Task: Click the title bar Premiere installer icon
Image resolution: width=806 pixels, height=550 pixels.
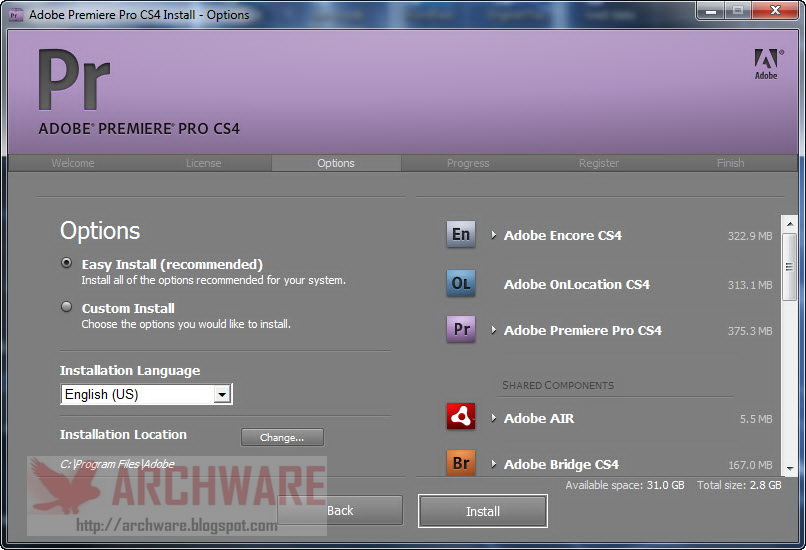Action: [x=15, y=15]
